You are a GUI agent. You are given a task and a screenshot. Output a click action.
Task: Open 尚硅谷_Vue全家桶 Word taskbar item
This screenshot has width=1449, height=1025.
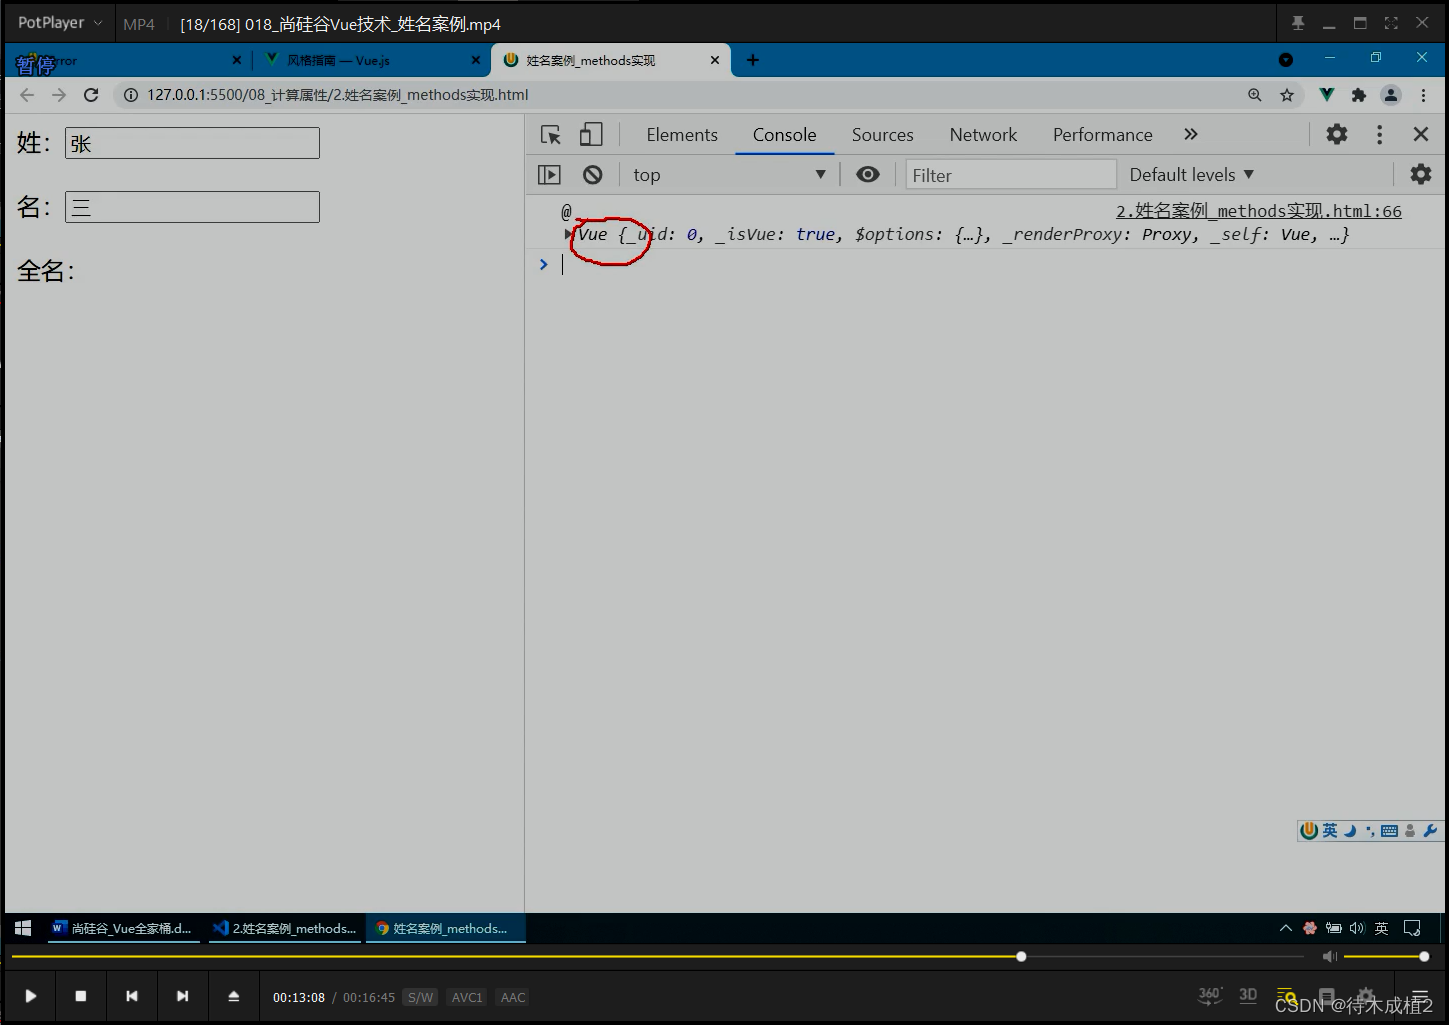tap(122, 929)
